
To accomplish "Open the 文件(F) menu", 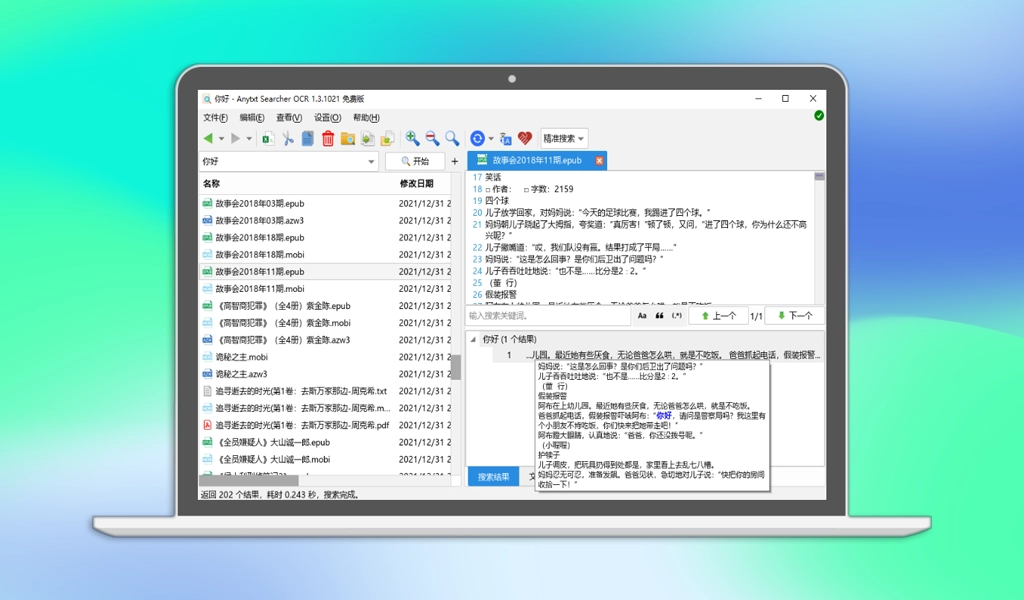I will point(216,118).
